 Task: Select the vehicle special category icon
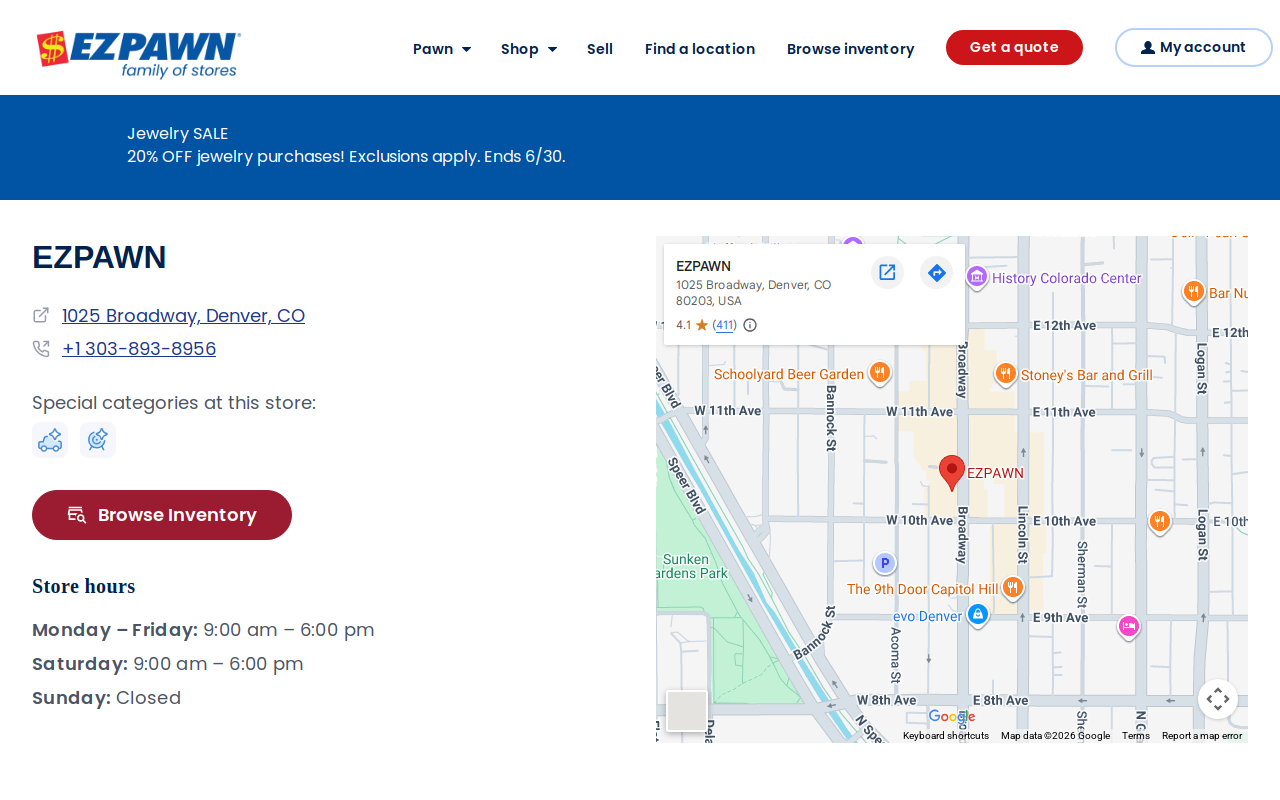tap(50, 440)
